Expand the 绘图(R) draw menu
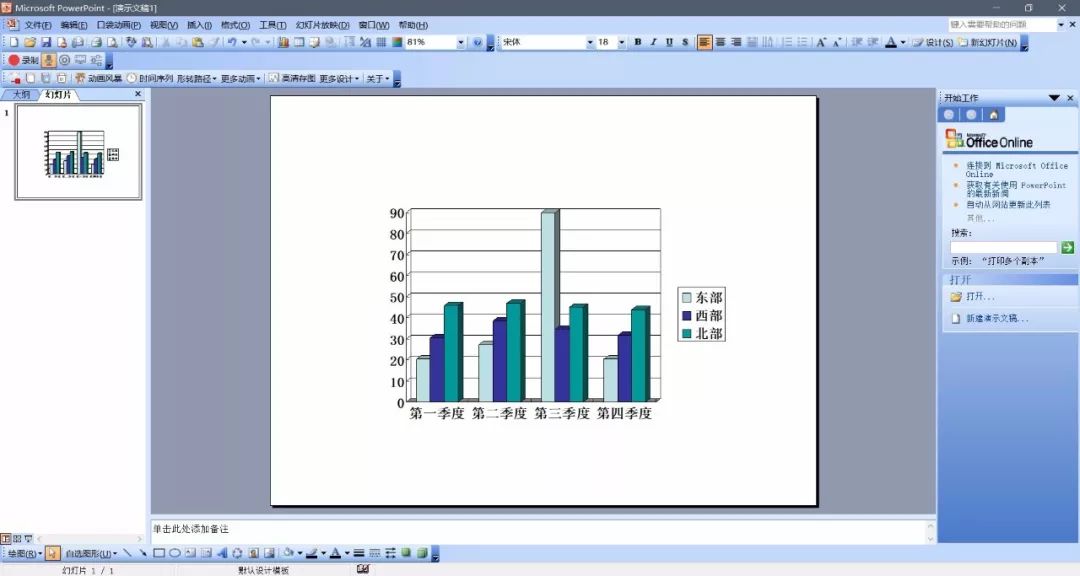 [x=25, y=553]
